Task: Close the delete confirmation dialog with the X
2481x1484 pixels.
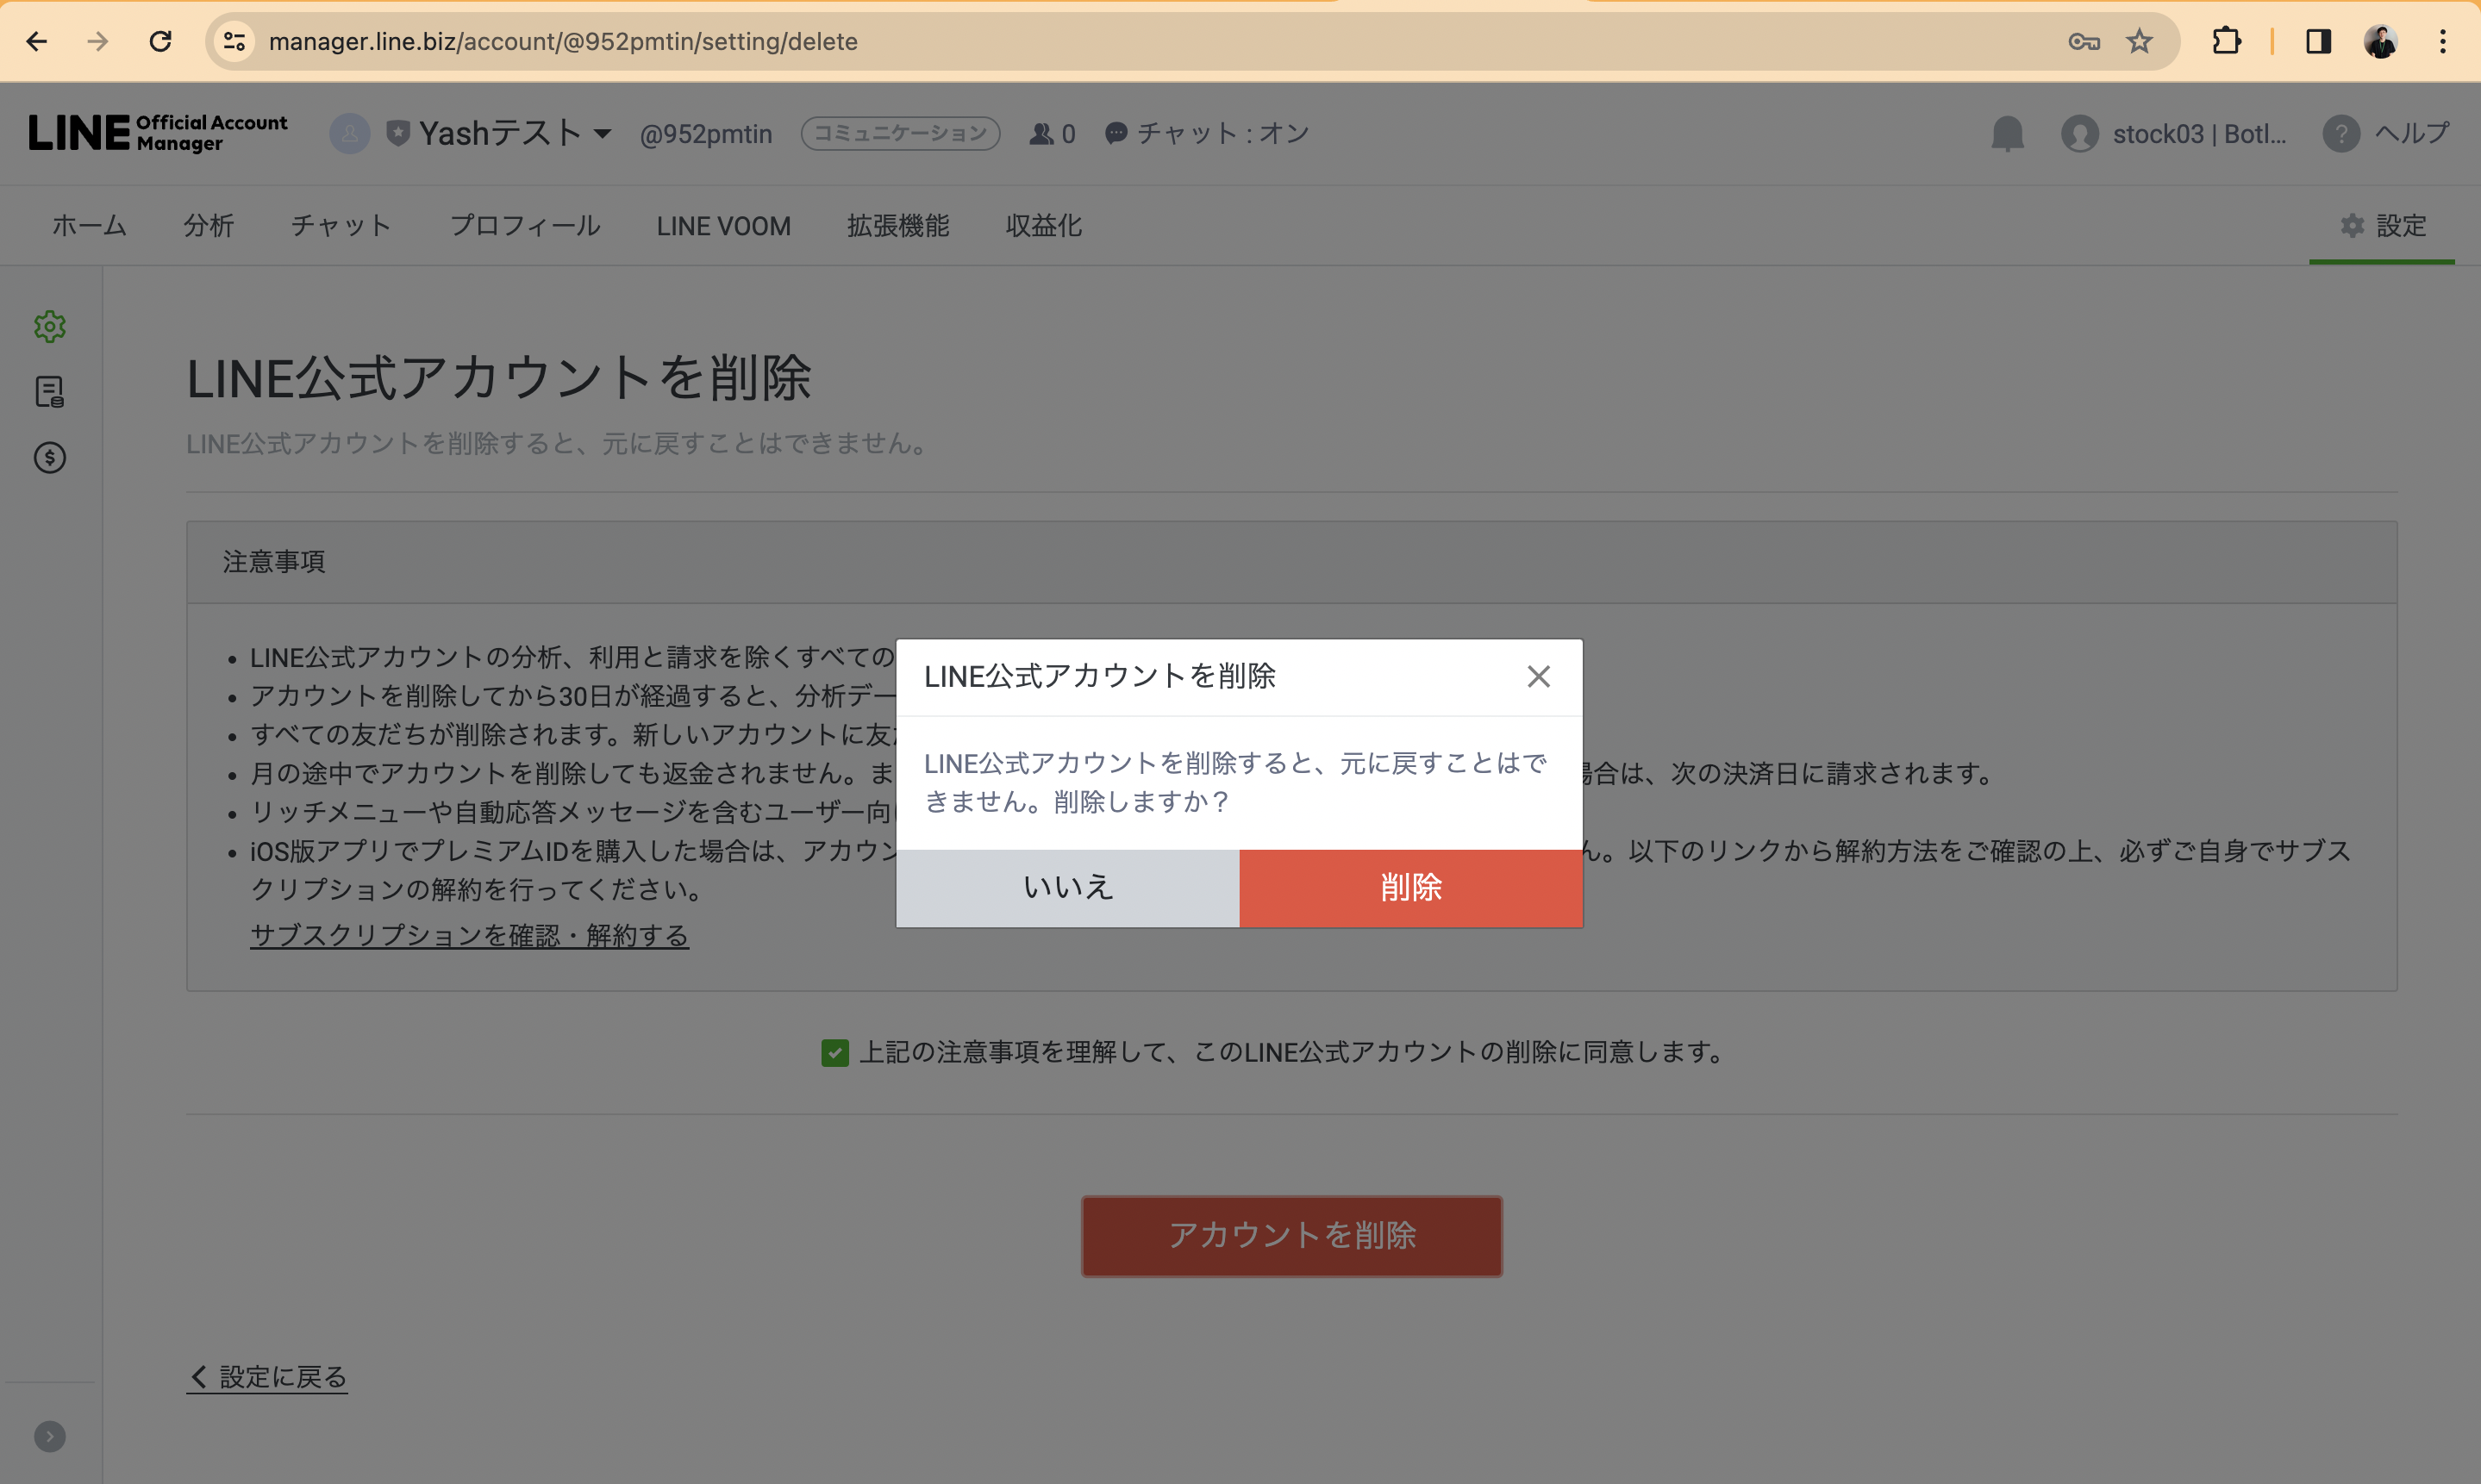Action: [x=1538, y=677]
